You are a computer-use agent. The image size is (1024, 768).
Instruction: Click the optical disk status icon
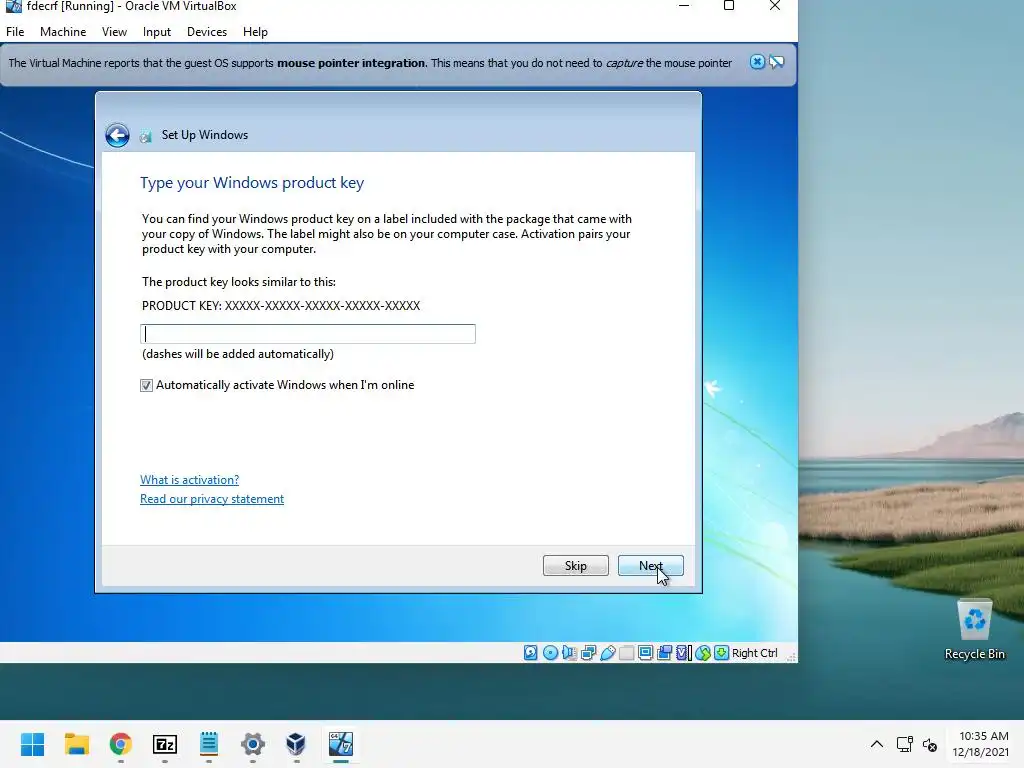tap(551, 652)
